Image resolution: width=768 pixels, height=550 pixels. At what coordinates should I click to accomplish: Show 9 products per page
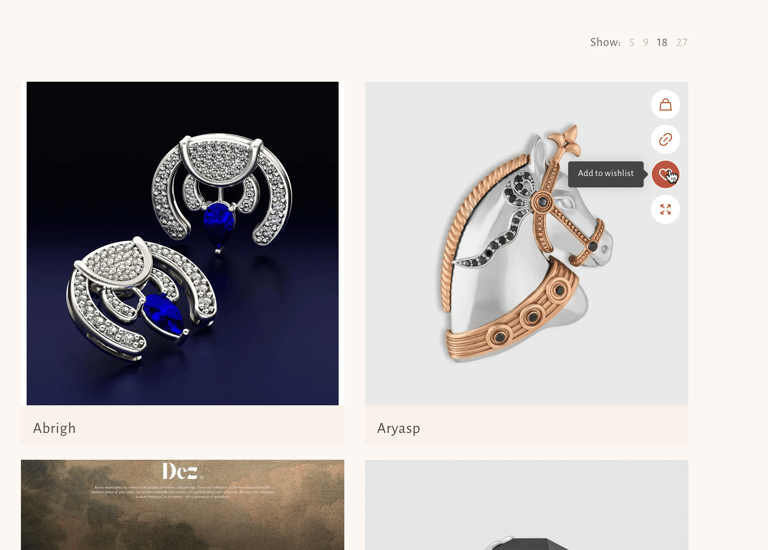point(646,43)
